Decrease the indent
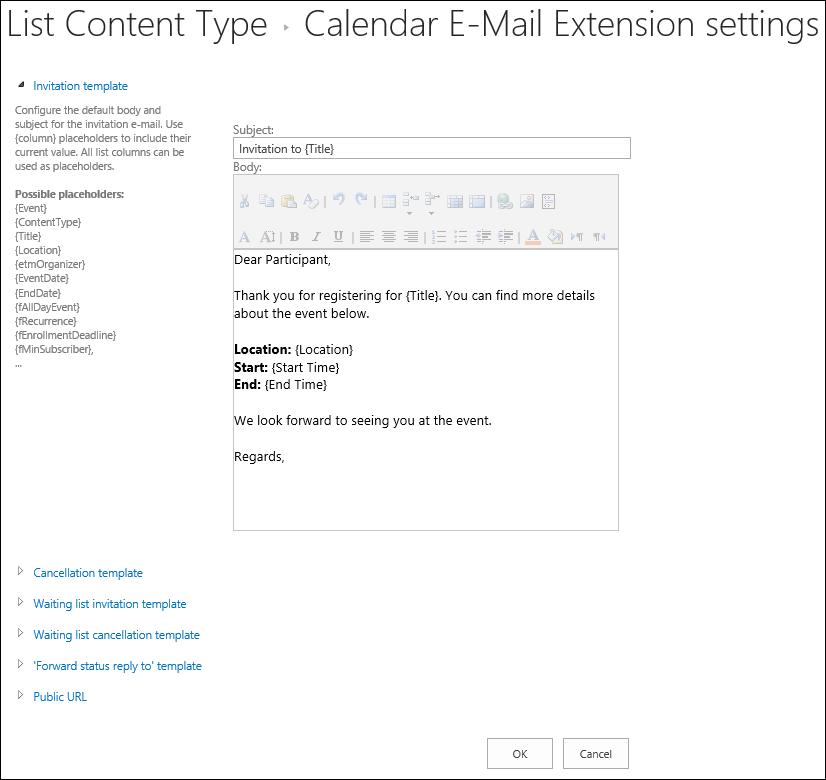This screenshot has height=780, width=826. click(483, 237)
